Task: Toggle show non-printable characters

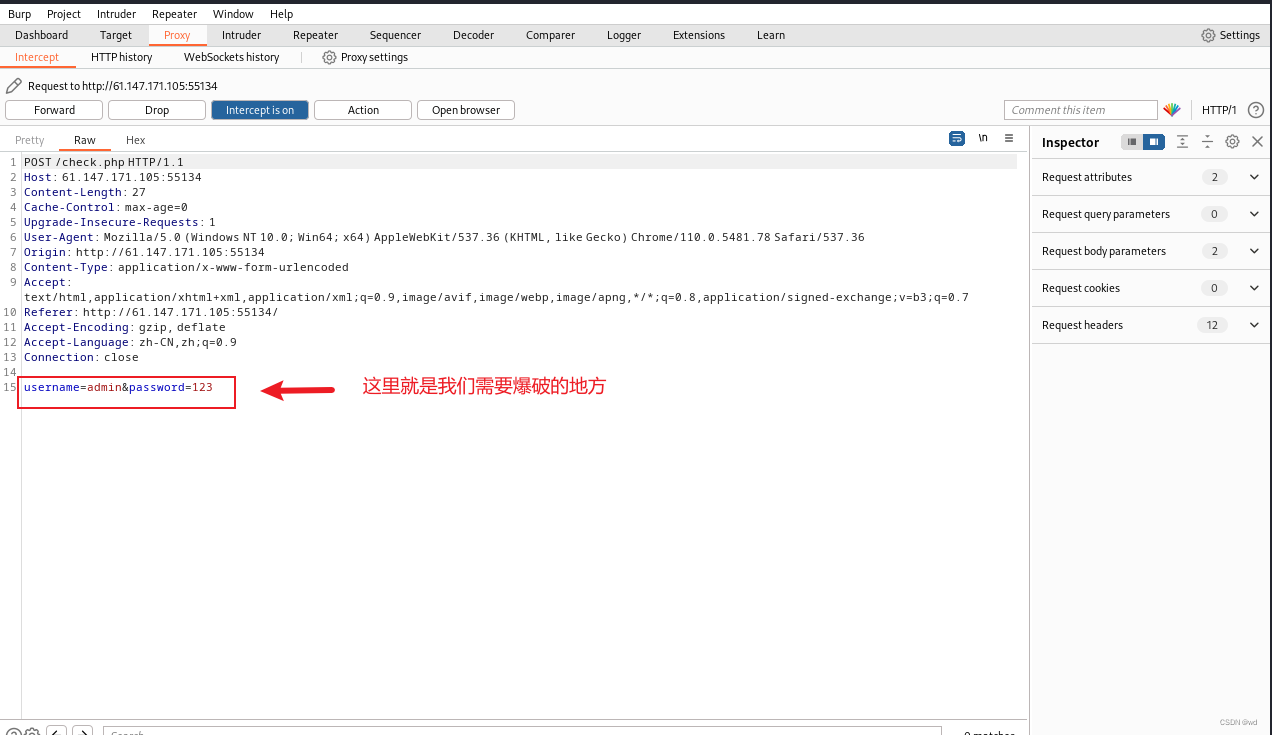Action: [x=983, y=139]
